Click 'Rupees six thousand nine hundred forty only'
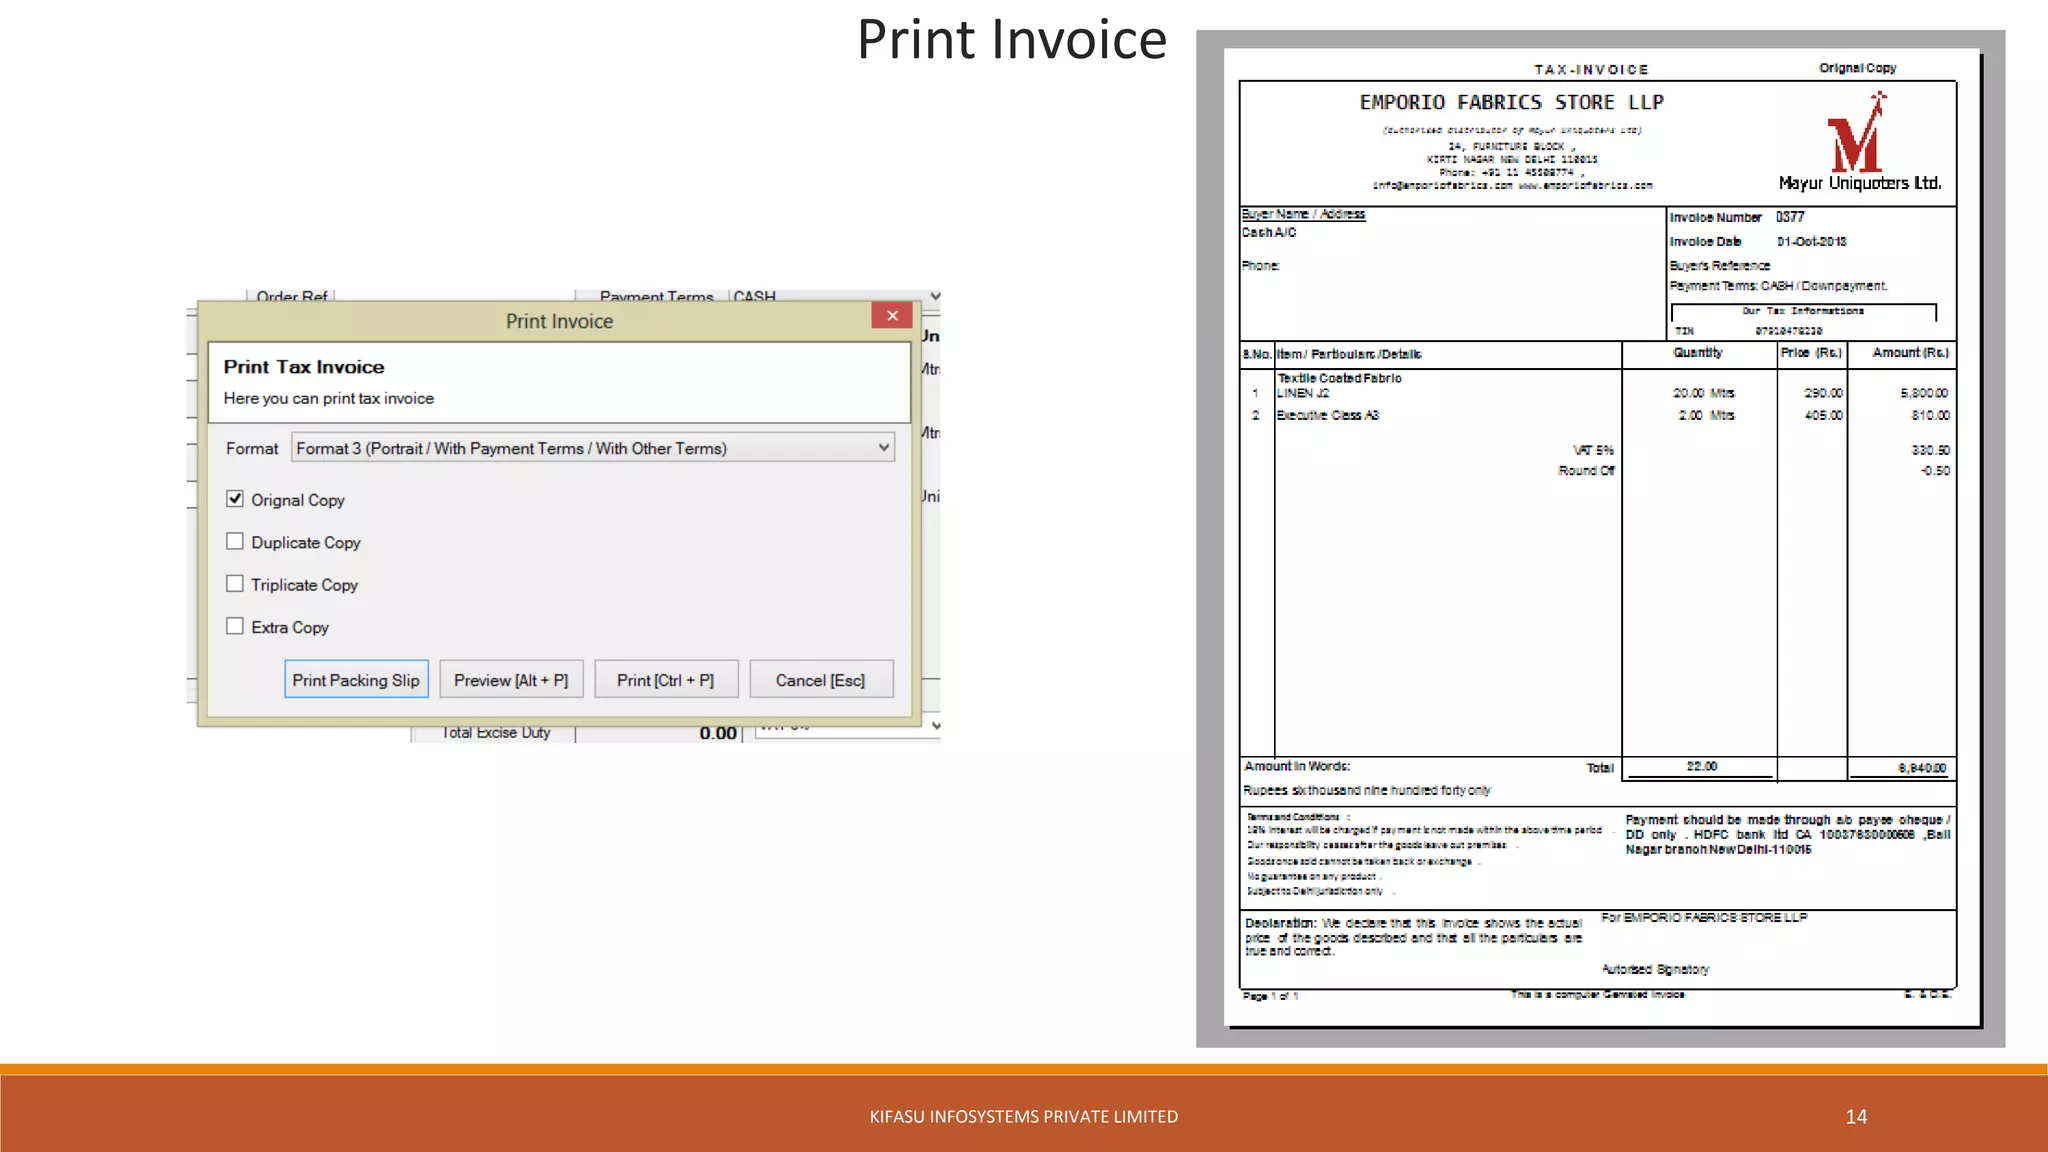Image resolution: width=2048 pixels, height=1152 pixels. (1367, 790)
